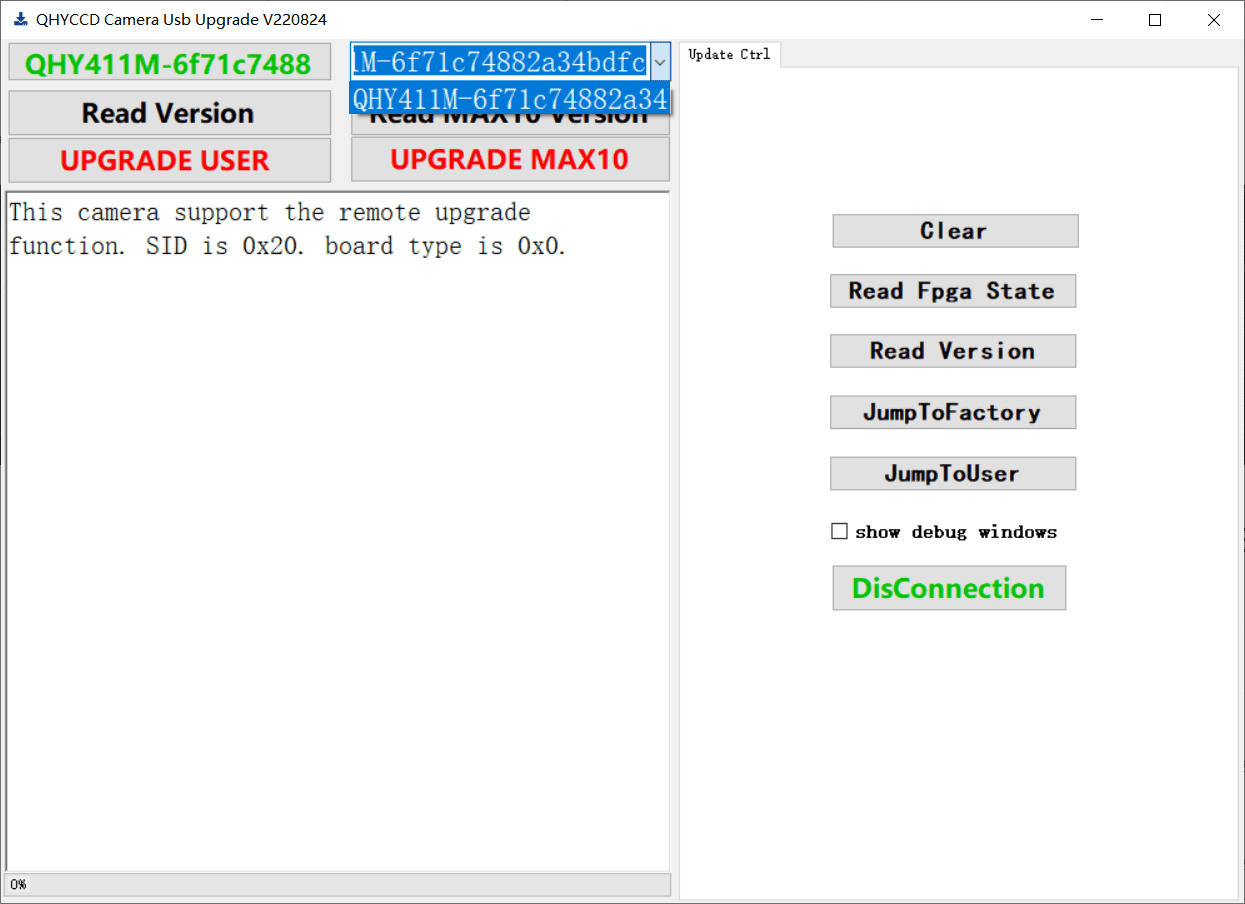Click the left Read Version button
This screenshot has width=1245, height=904.
[169, 113]
